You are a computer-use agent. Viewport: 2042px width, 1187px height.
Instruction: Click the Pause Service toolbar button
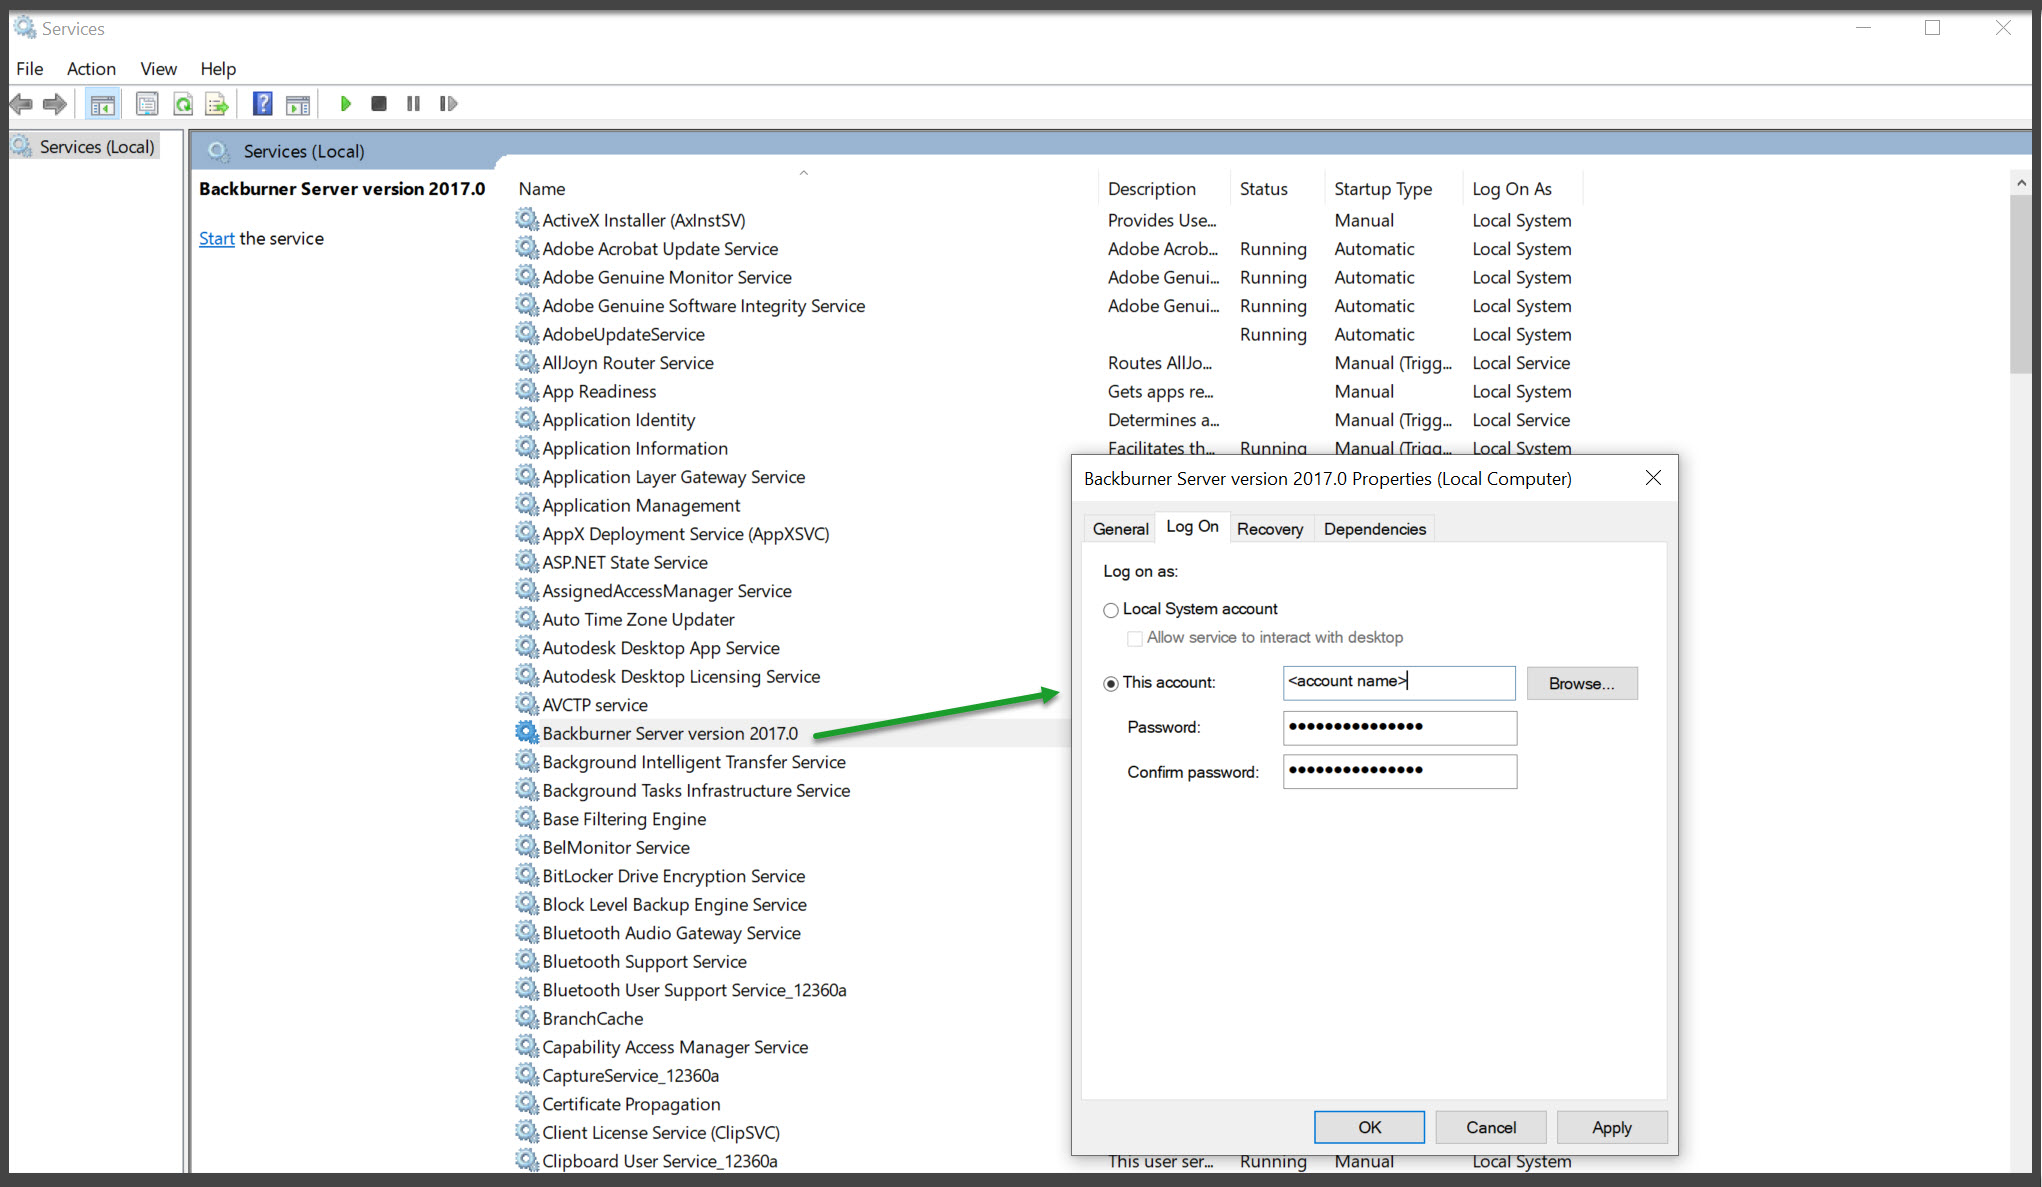click(413, 104)
